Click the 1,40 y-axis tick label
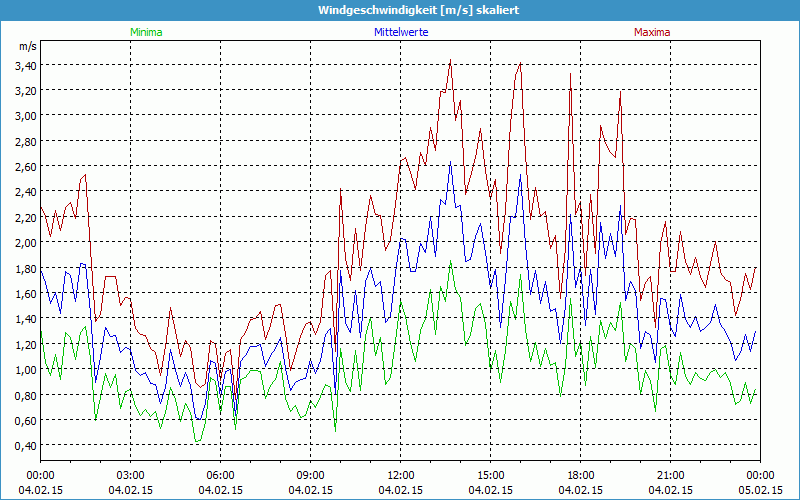Image resolution: width=800 pixels, height=500 pixels. tap(26, 319)
